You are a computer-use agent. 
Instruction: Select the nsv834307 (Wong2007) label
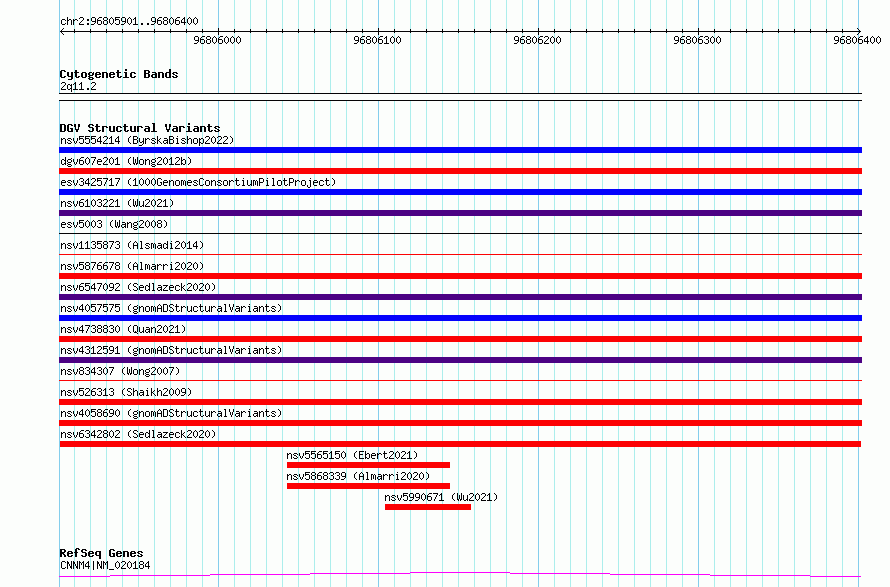point(120,371)
